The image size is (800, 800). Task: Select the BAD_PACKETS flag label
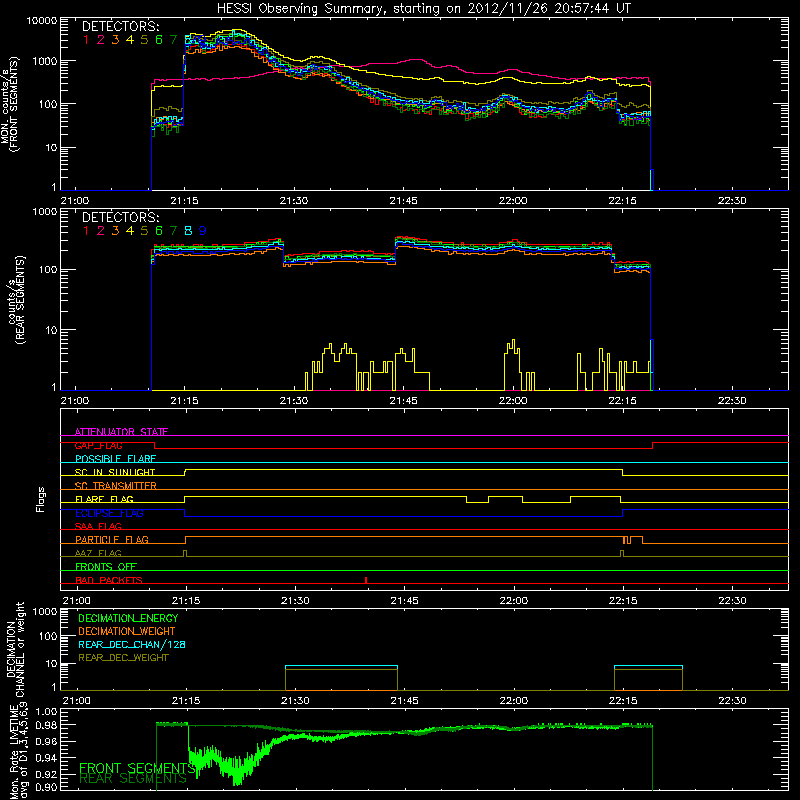pyautogui.click(x=109, y=580)
